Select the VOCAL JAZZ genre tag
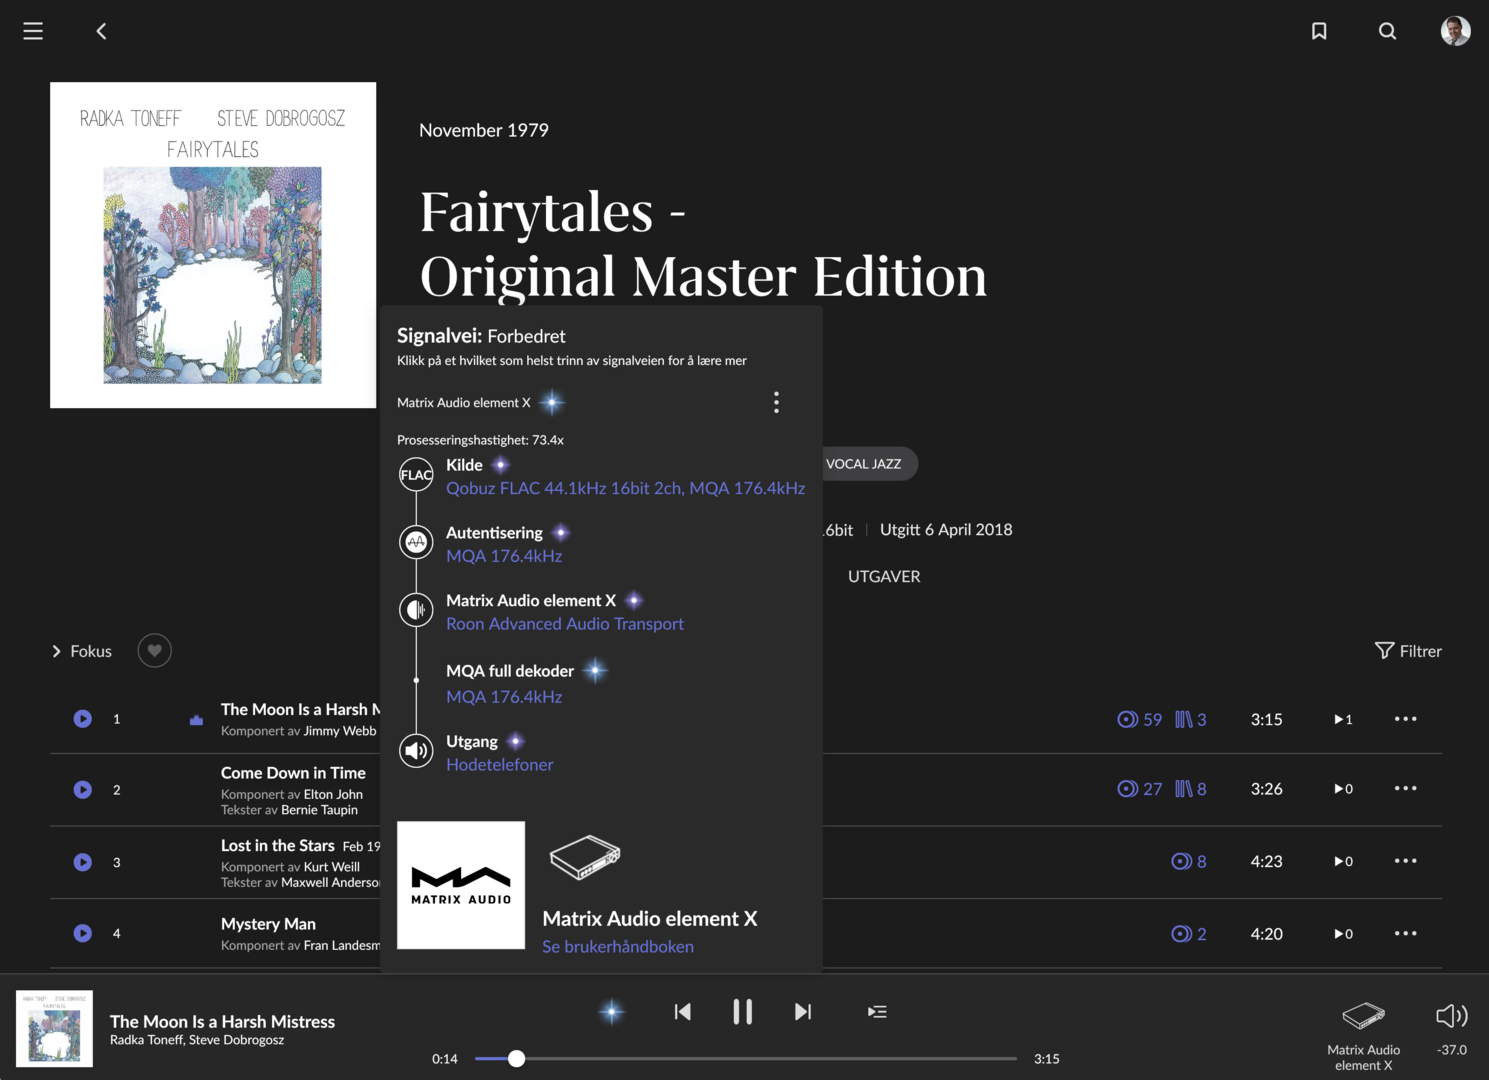 click(x=864, y=464)
